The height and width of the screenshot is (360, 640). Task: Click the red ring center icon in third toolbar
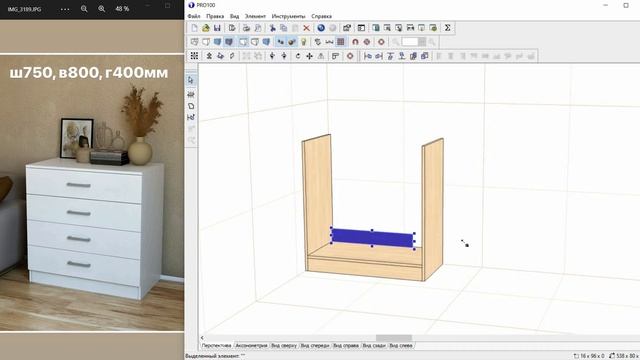pyautogui.click(x=350, y=56)
